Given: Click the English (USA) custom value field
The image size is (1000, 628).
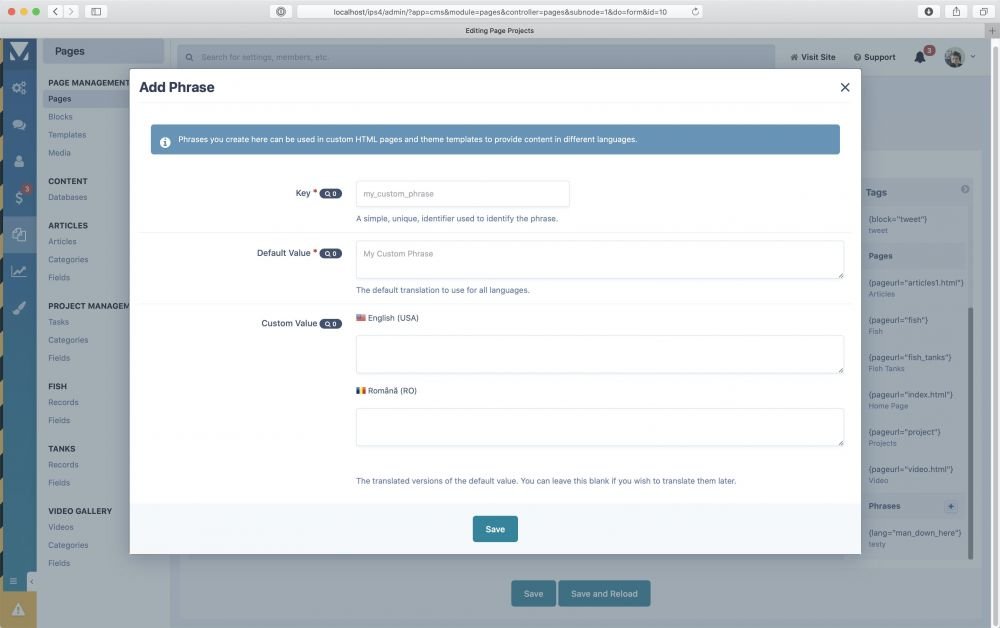Looking at the screenshot, I should pyautogui.click(x=599, y=354).
